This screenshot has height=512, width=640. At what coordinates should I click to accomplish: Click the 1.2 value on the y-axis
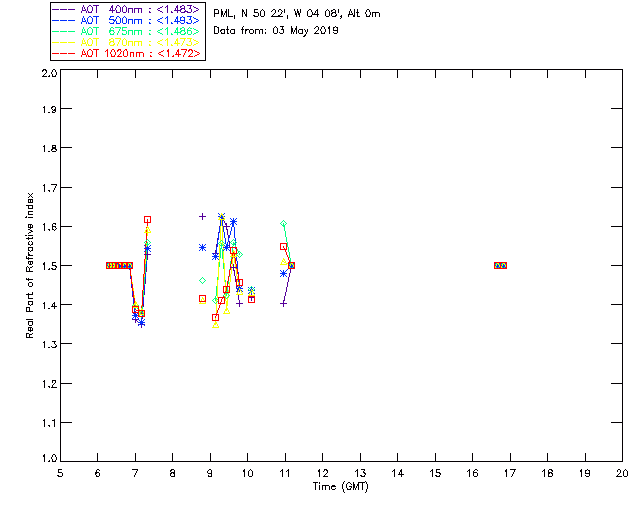click(49, 384)
